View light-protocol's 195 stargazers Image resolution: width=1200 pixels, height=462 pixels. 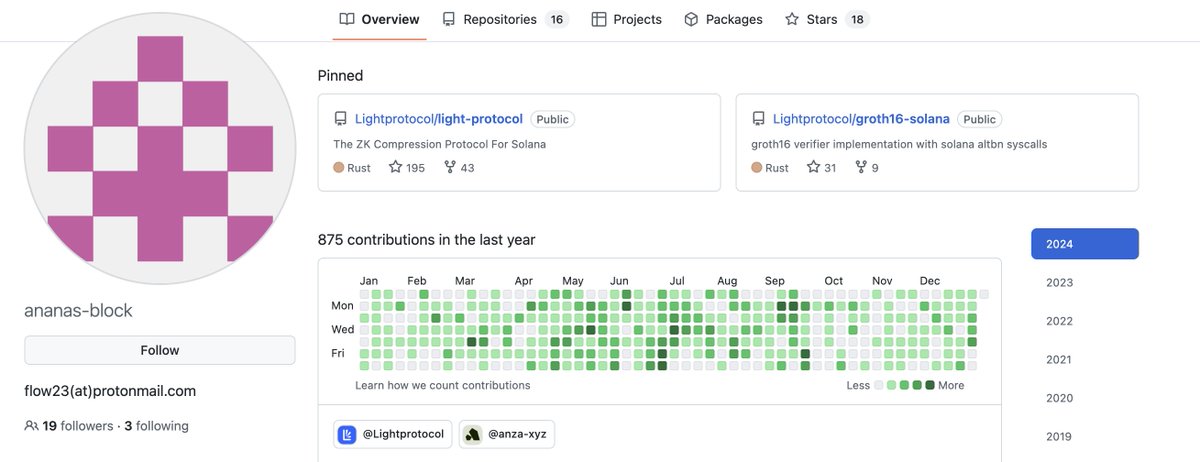point(407,168)
